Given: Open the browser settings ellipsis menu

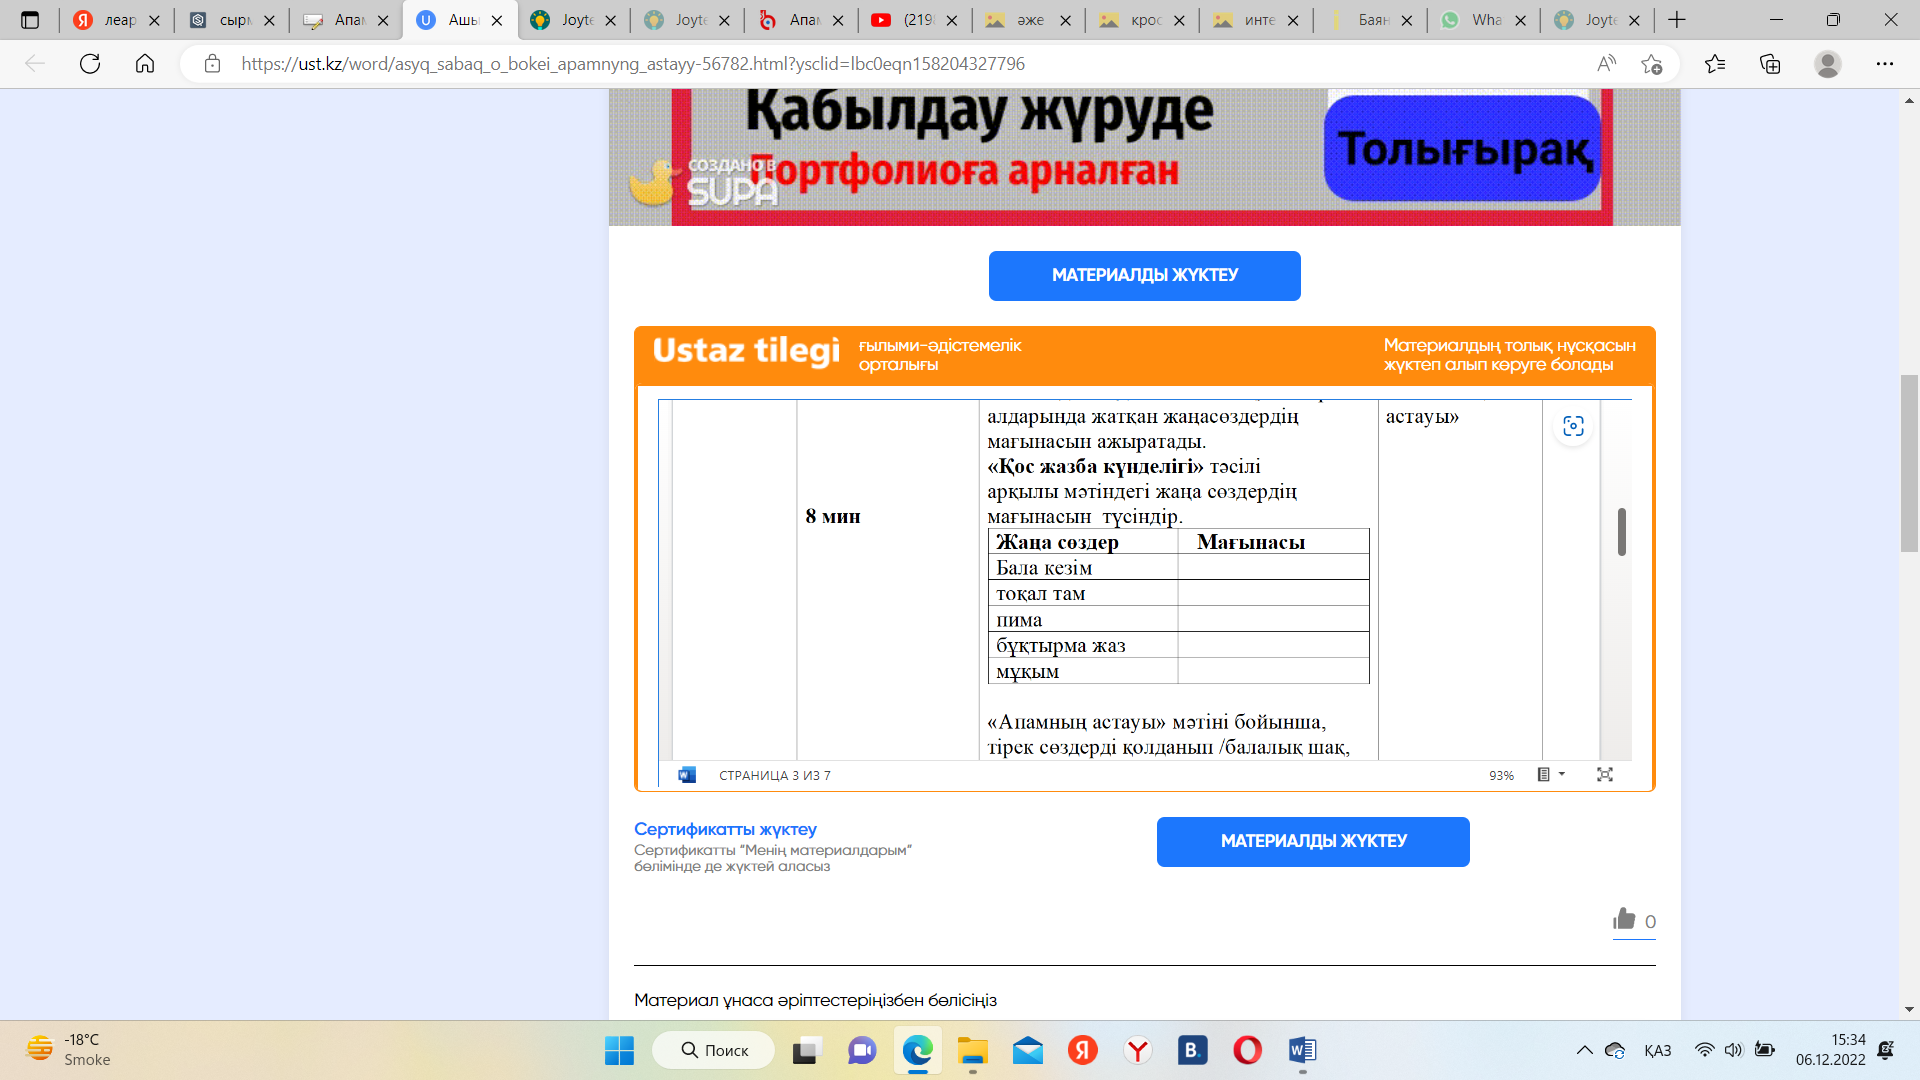Looking at the screenshot, I should 1884,64.
